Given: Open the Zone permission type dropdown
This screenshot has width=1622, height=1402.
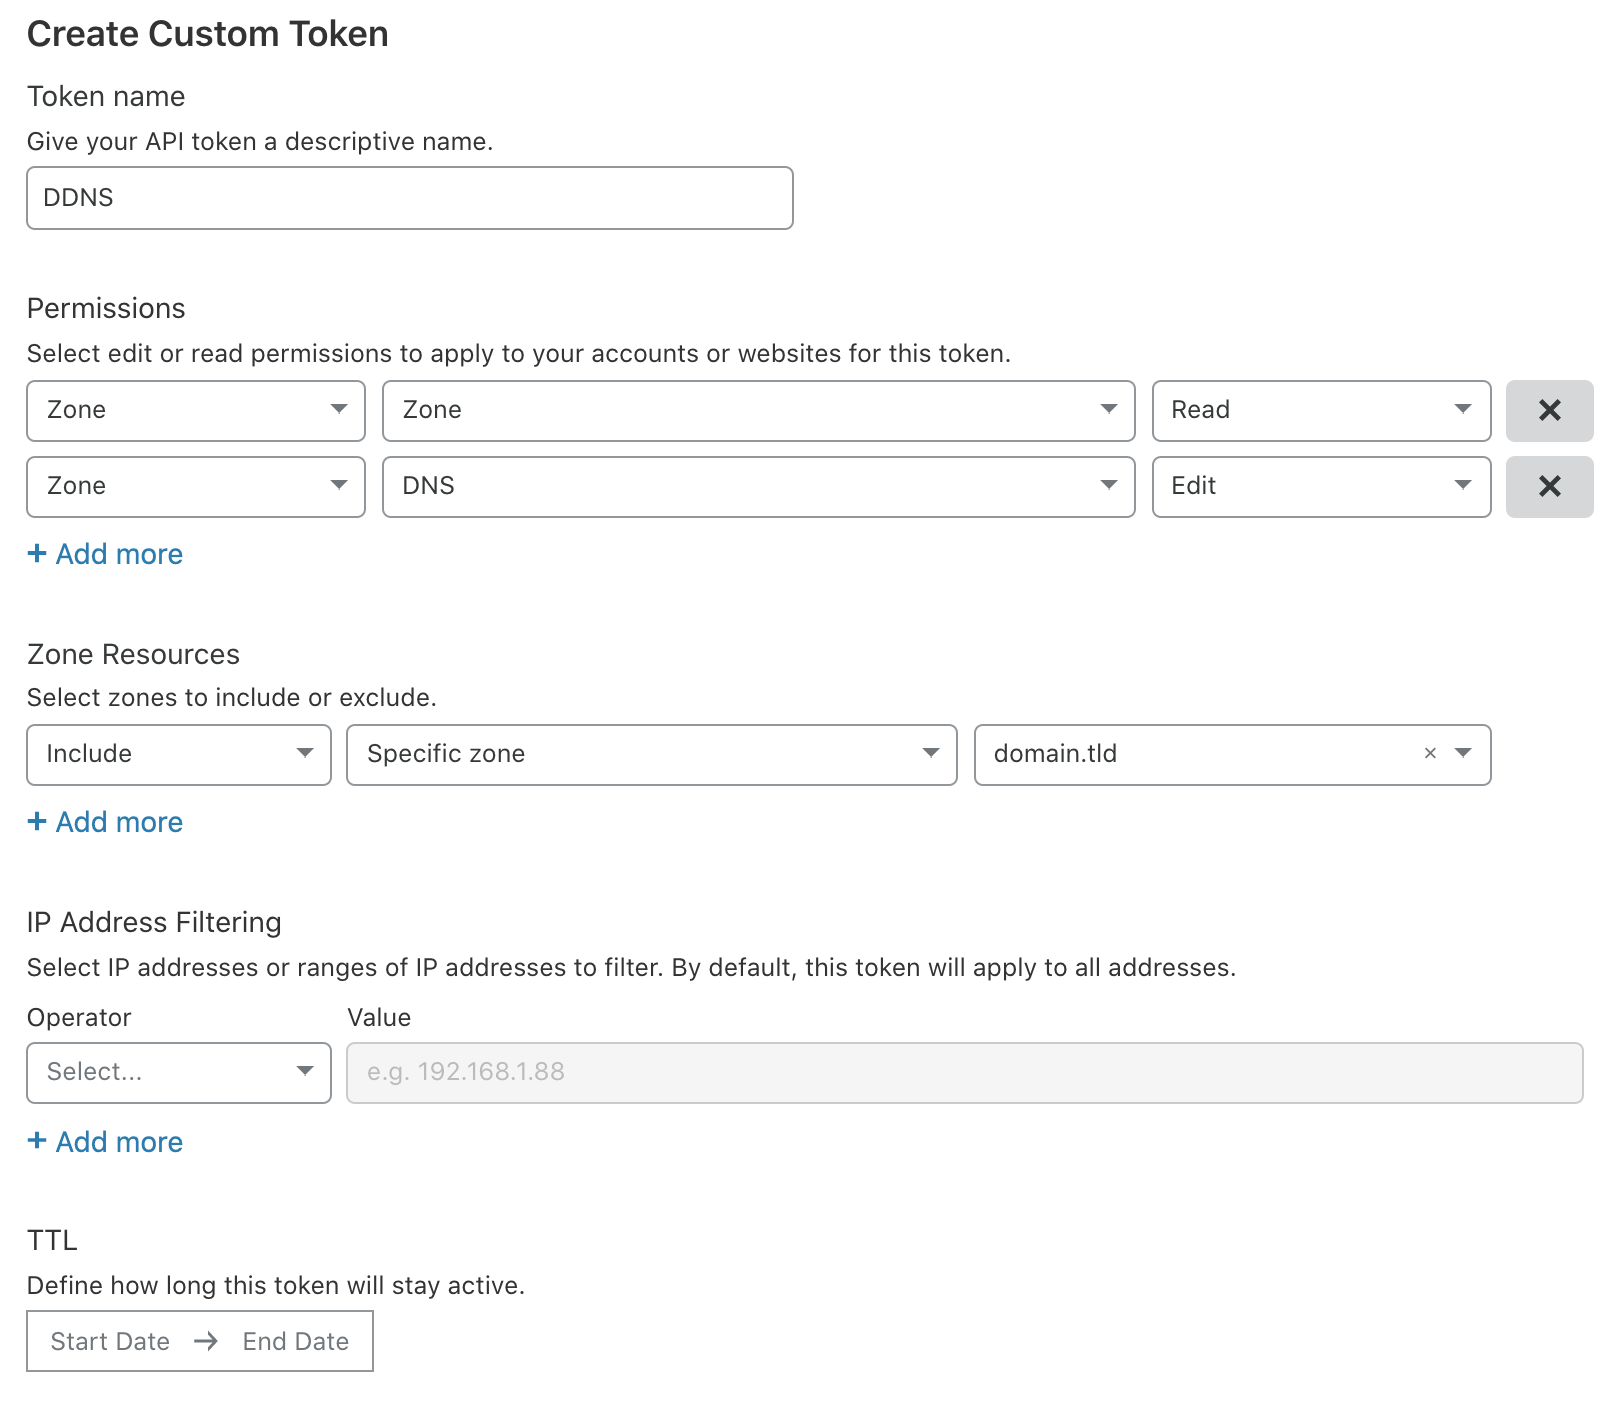Looking at the screenshot, I should [x=758, y=410].
